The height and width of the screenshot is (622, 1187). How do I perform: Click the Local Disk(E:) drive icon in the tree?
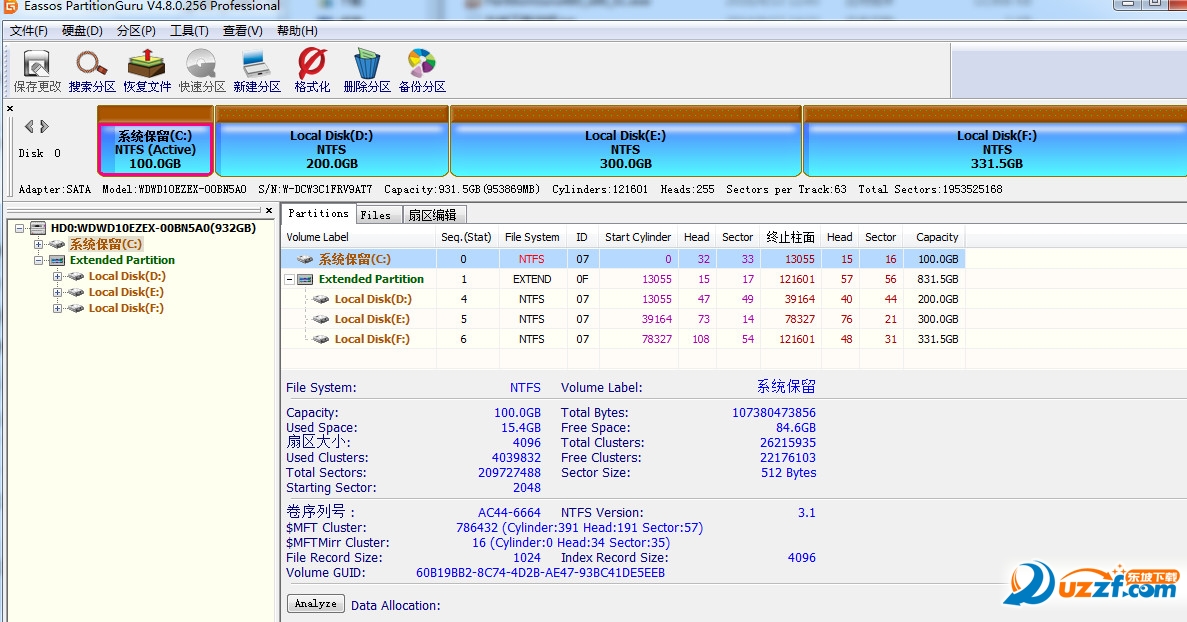(76, 292)
